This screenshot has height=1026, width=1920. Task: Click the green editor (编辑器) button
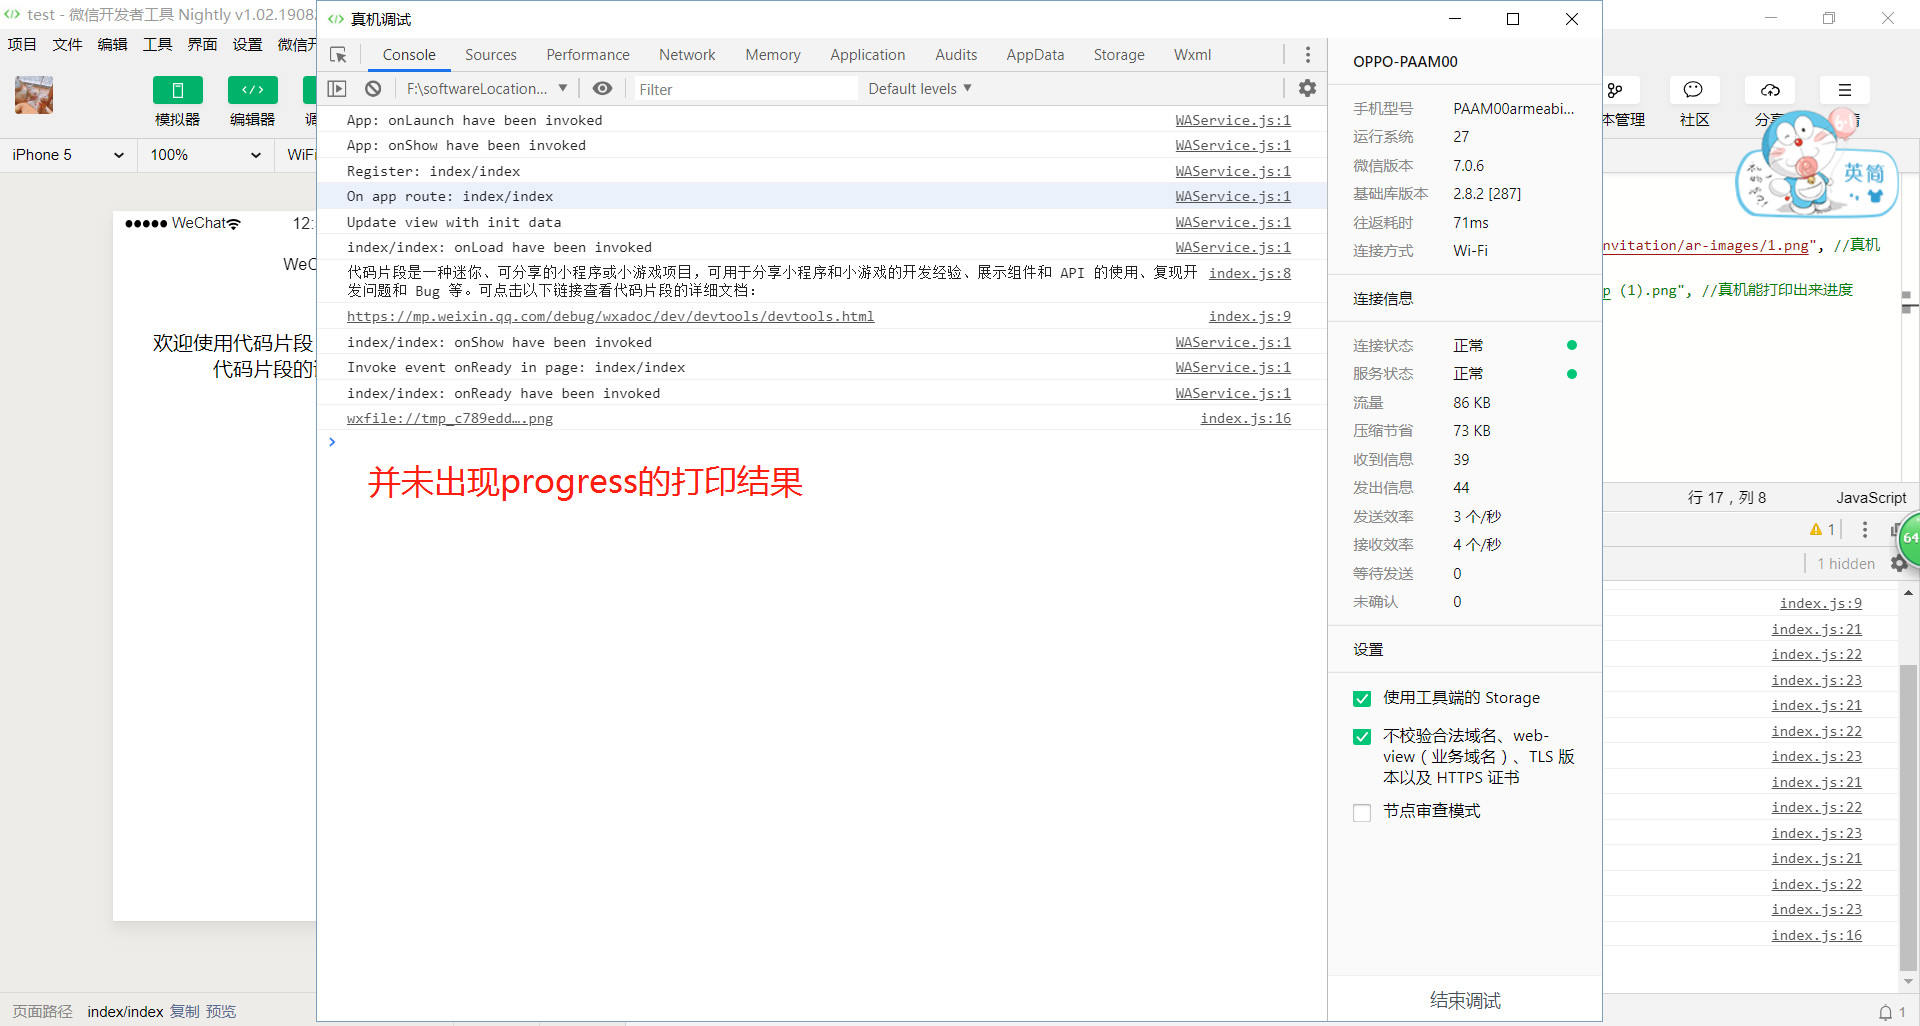tap(252, 90)
